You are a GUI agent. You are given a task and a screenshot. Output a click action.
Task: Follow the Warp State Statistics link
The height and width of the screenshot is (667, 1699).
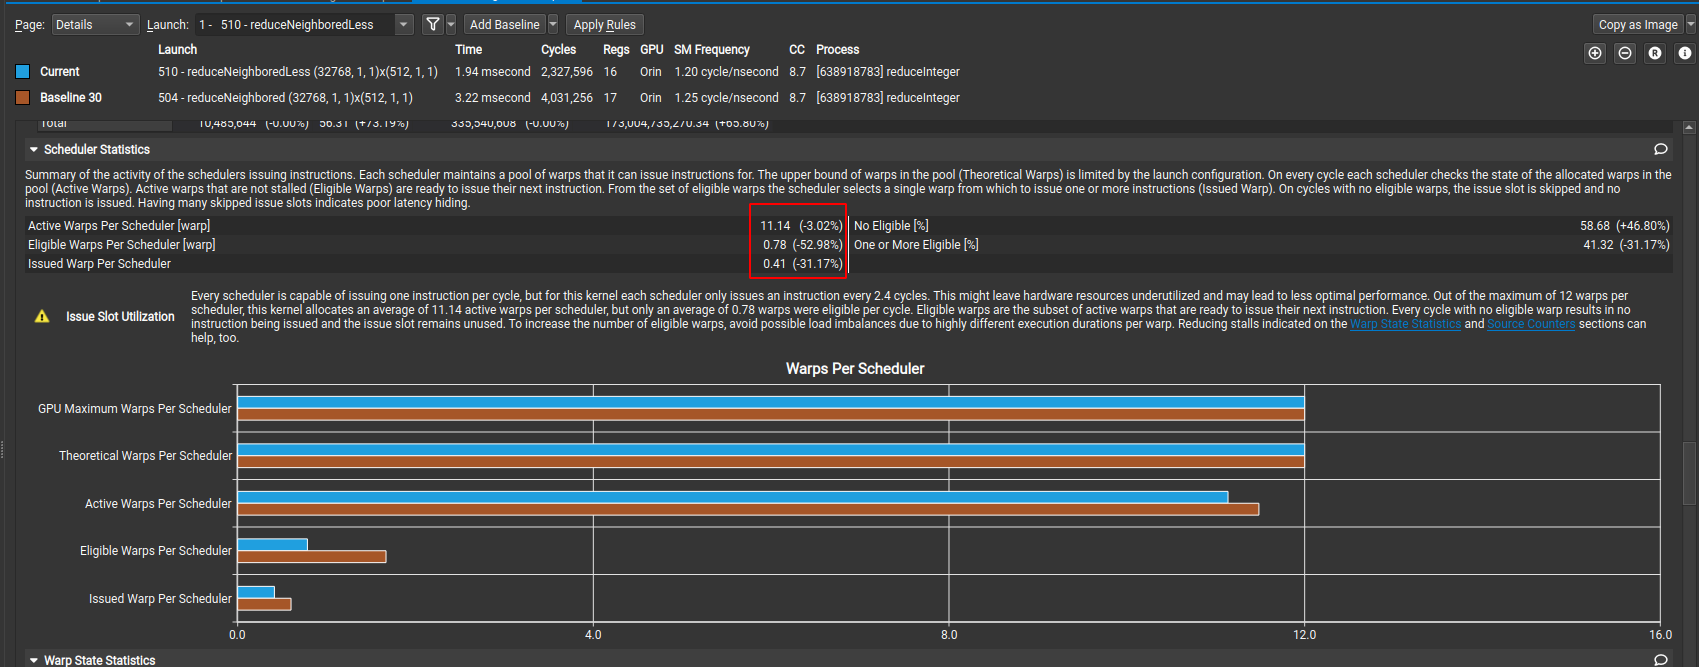(x=1405, y=324)
